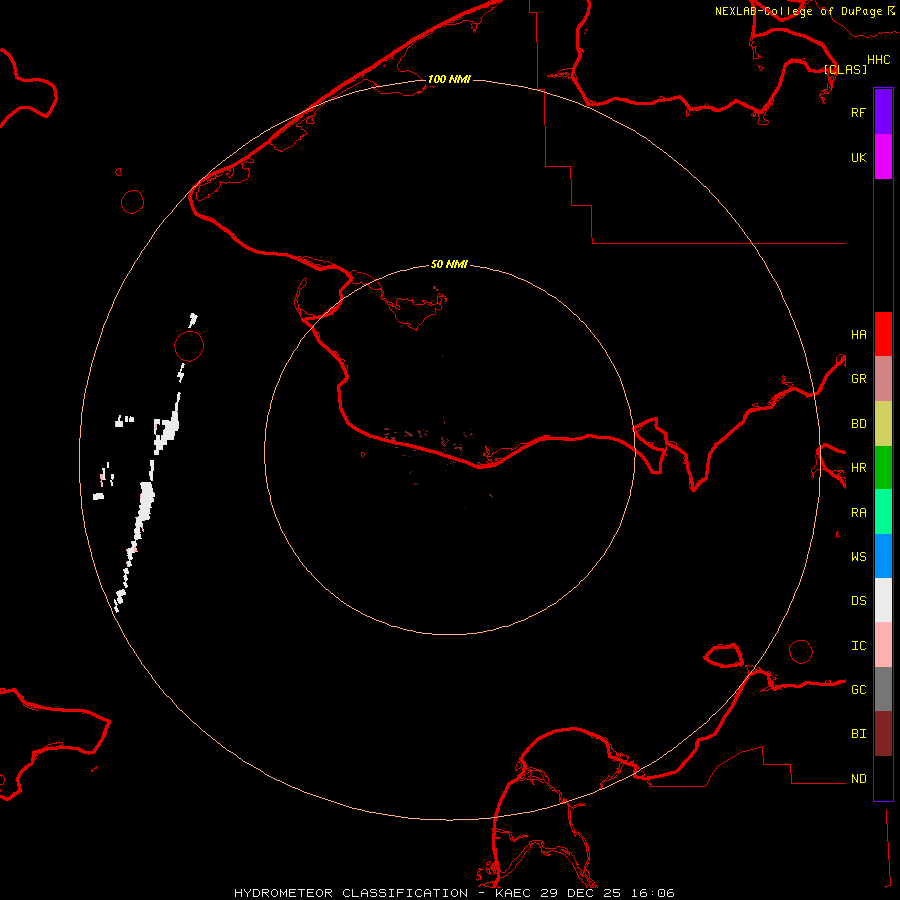Click the RA light green swatch
The width and height of the screenshot is (900, 900).
[883, 512]
